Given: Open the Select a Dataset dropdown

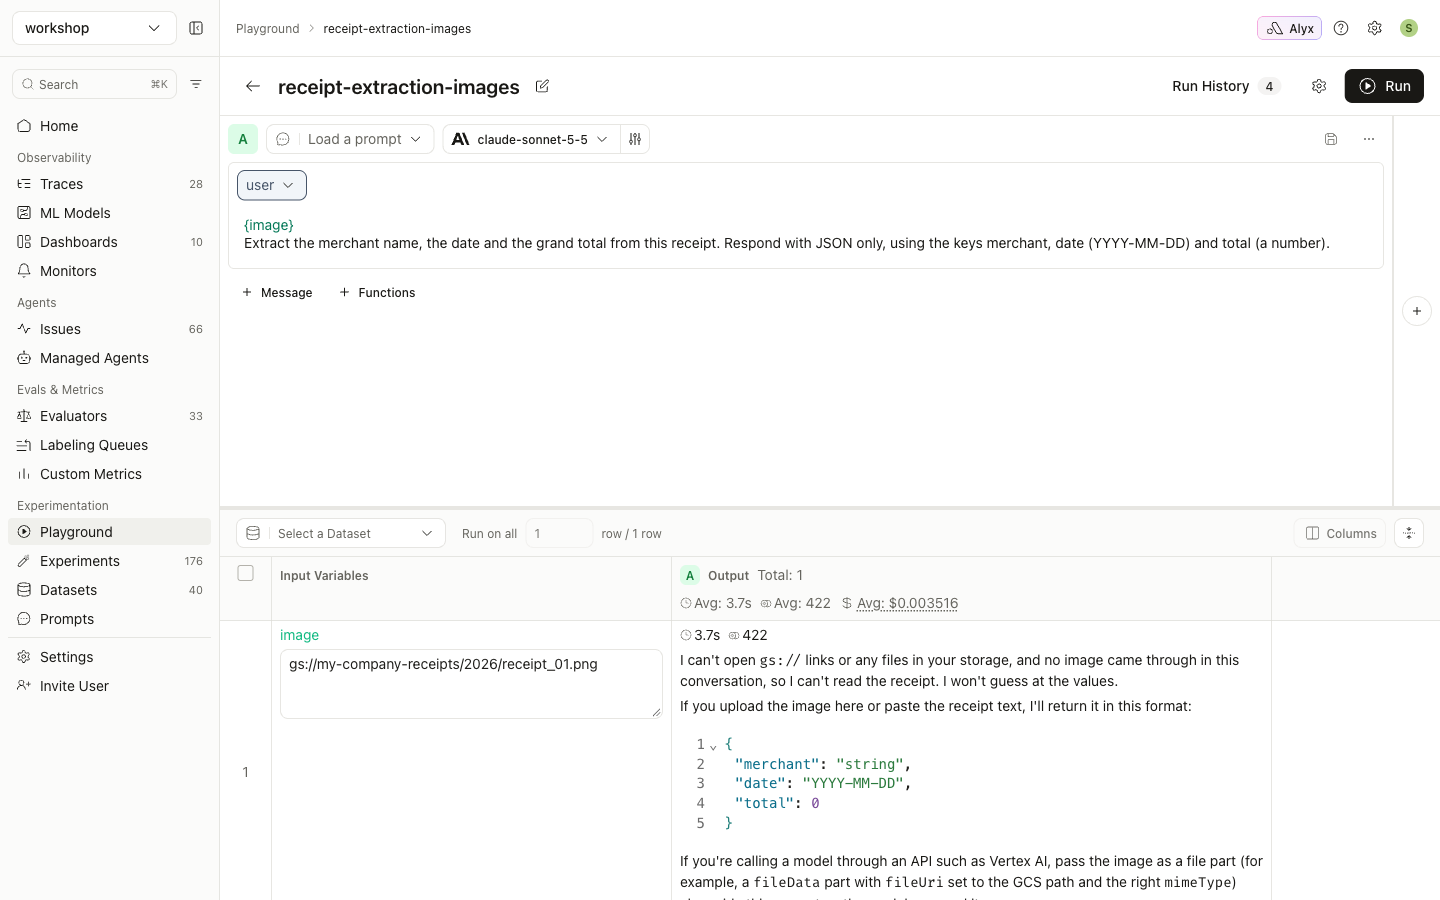Looking at the screenshot, I should point(341,533).
